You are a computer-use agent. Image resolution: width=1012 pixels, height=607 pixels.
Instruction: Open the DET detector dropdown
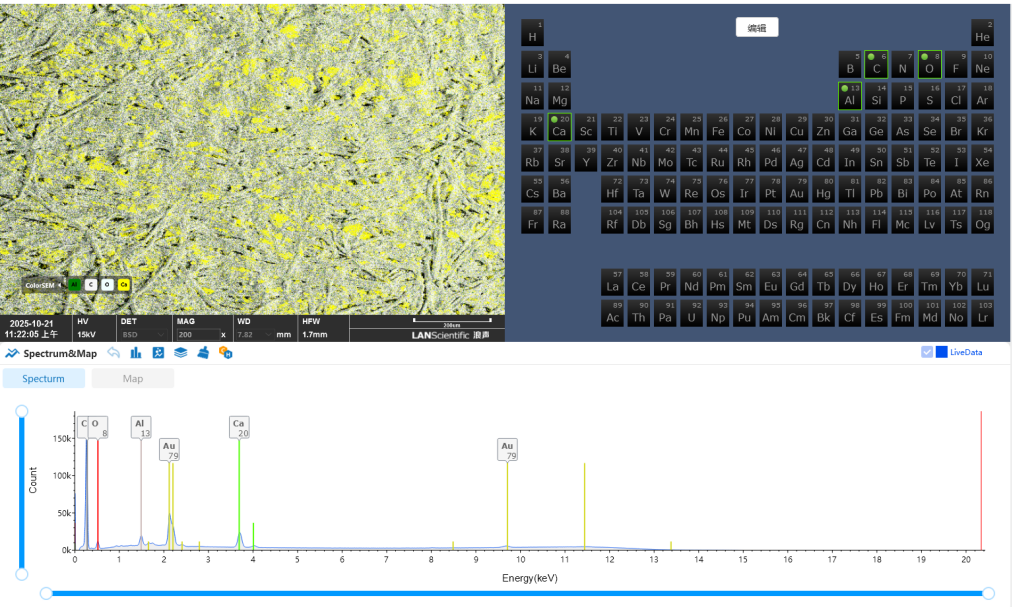(x=144, y=334)
